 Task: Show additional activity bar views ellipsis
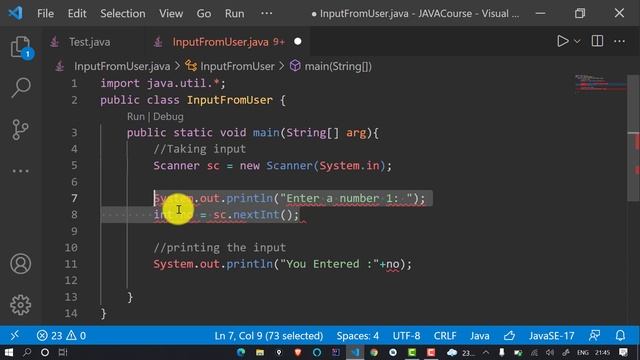click(20, 171)
